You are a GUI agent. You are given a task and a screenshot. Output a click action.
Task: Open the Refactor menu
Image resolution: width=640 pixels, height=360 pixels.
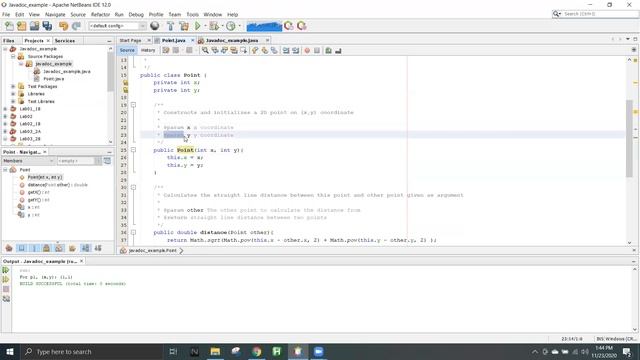click(x=100, y=14)
